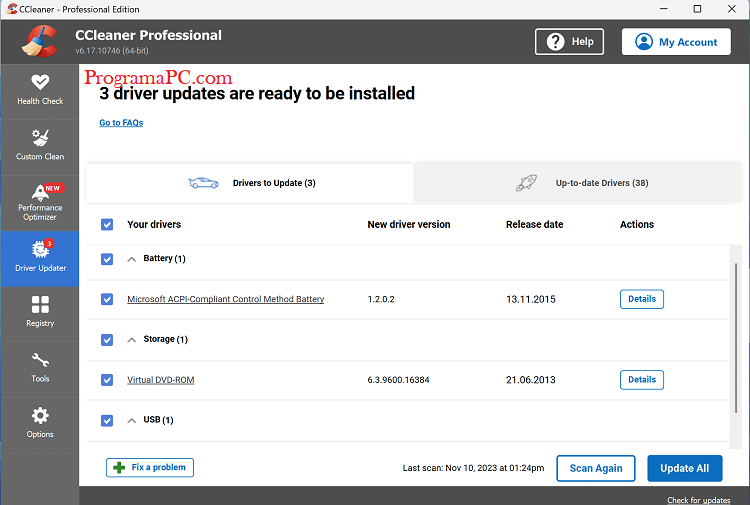View Details for Virtual DVD-ROM driver
Image resolution: width=750 pixels, height=505 pixels.
641,380
